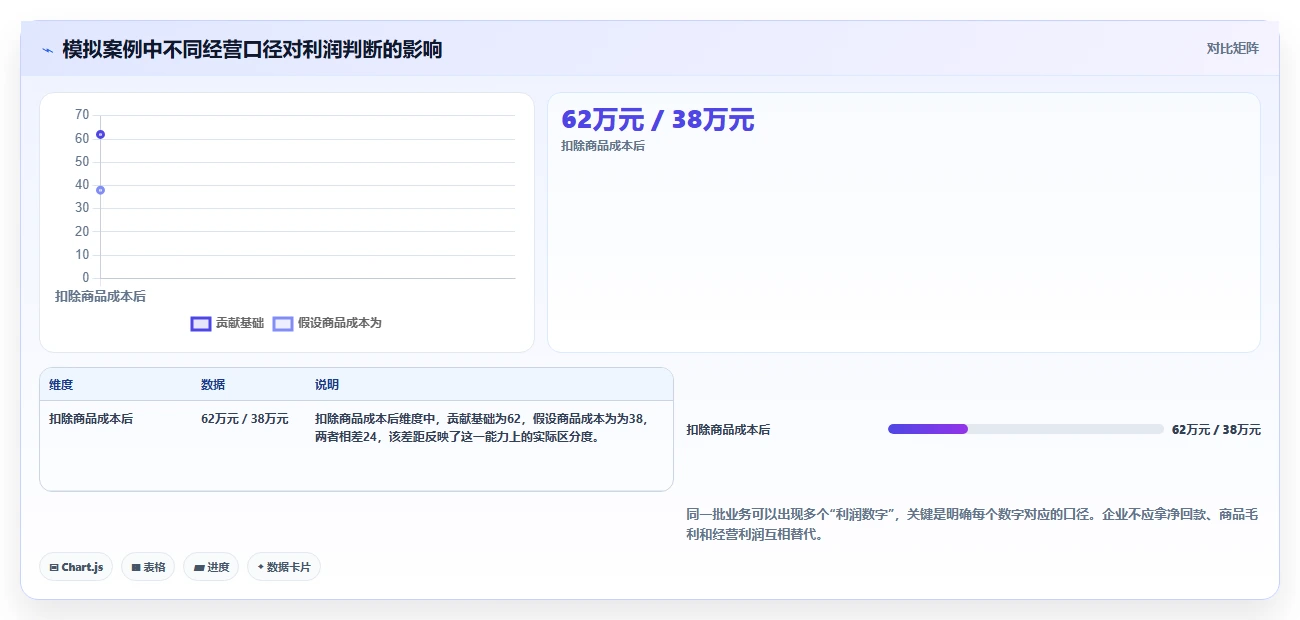Click the 62万元 / 38万元 table cell
This screenshot has height=620, width=1300.
click(x=245, y=419)
